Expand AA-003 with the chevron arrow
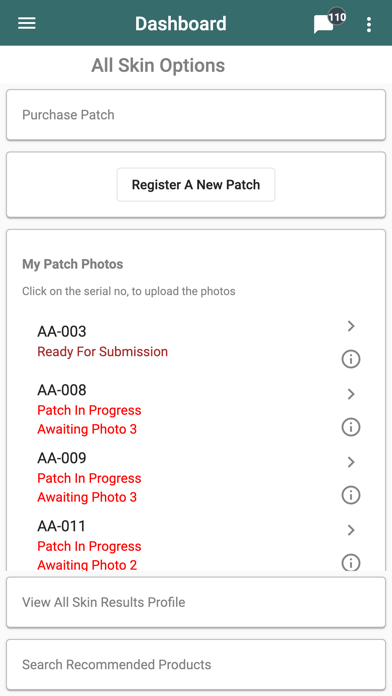Image resolution: width=392 pixels, height=696 pixels. click(351, 326)
